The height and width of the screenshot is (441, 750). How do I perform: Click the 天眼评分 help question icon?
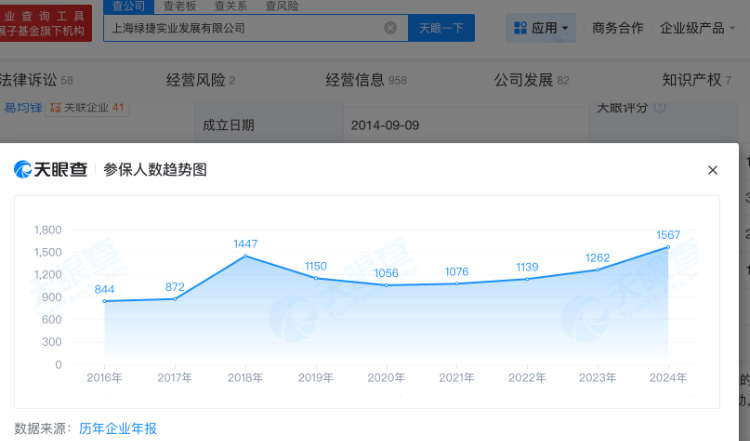(x=660, y=106)
